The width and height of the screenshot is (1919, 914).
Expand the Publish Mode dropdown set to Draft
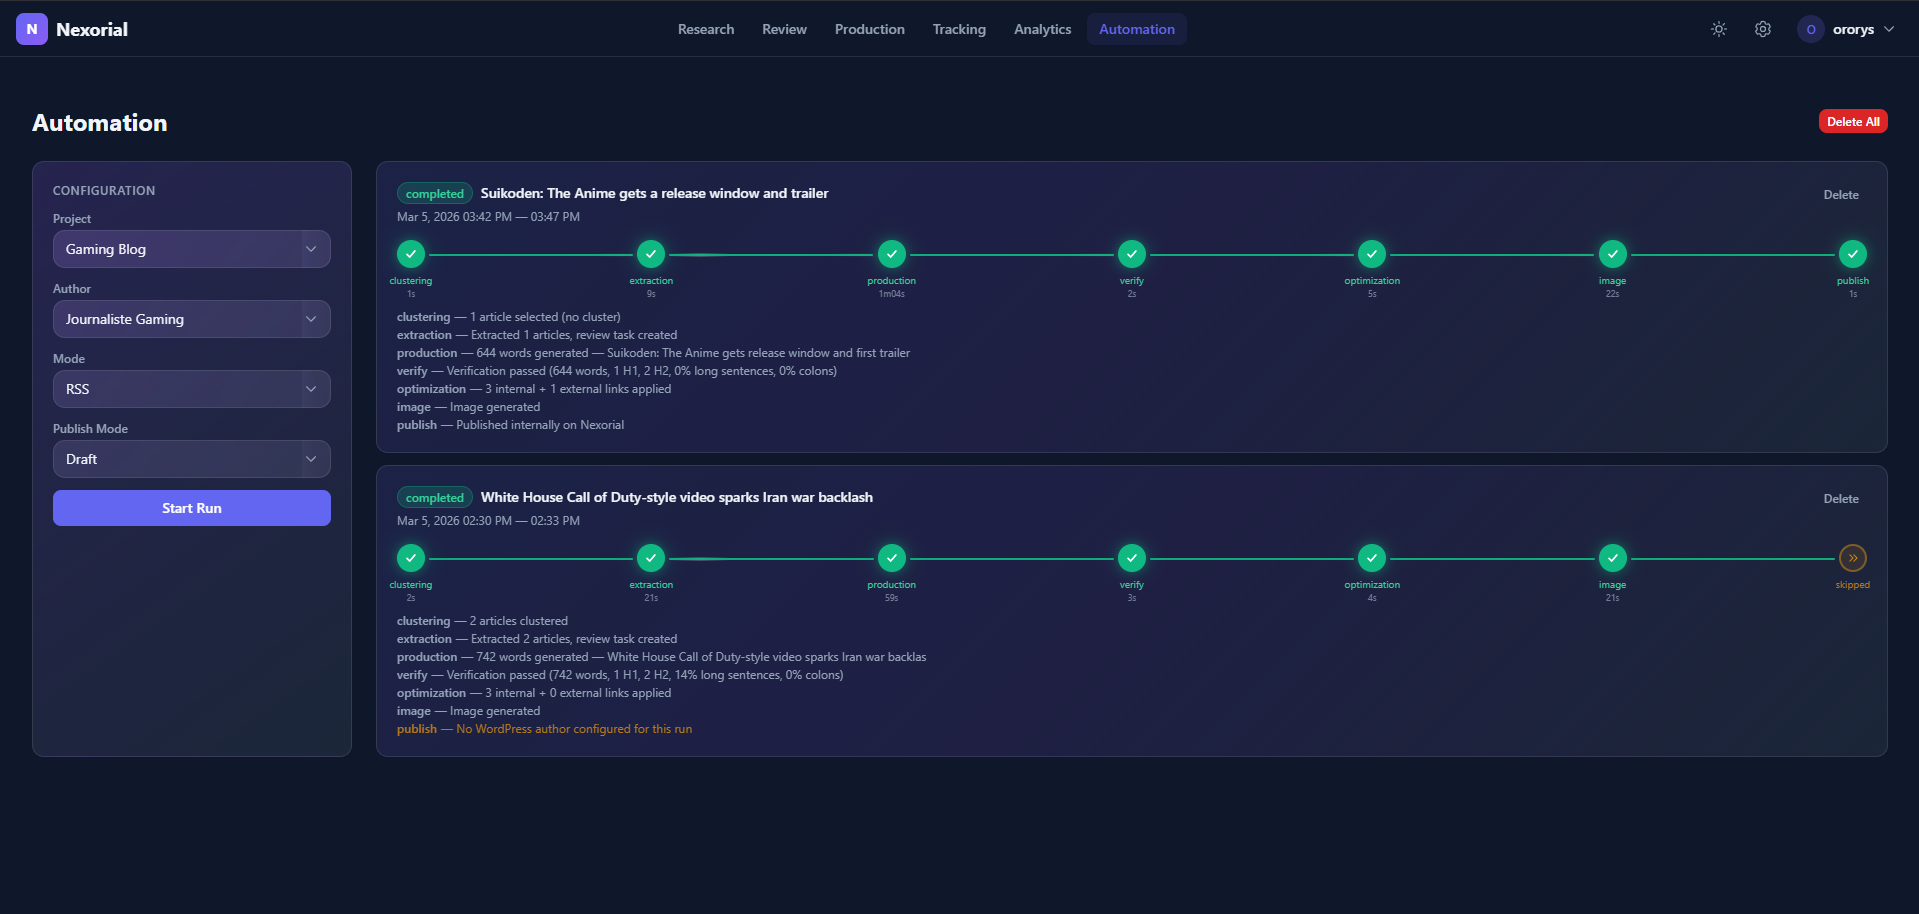click(x=191, y=458)
